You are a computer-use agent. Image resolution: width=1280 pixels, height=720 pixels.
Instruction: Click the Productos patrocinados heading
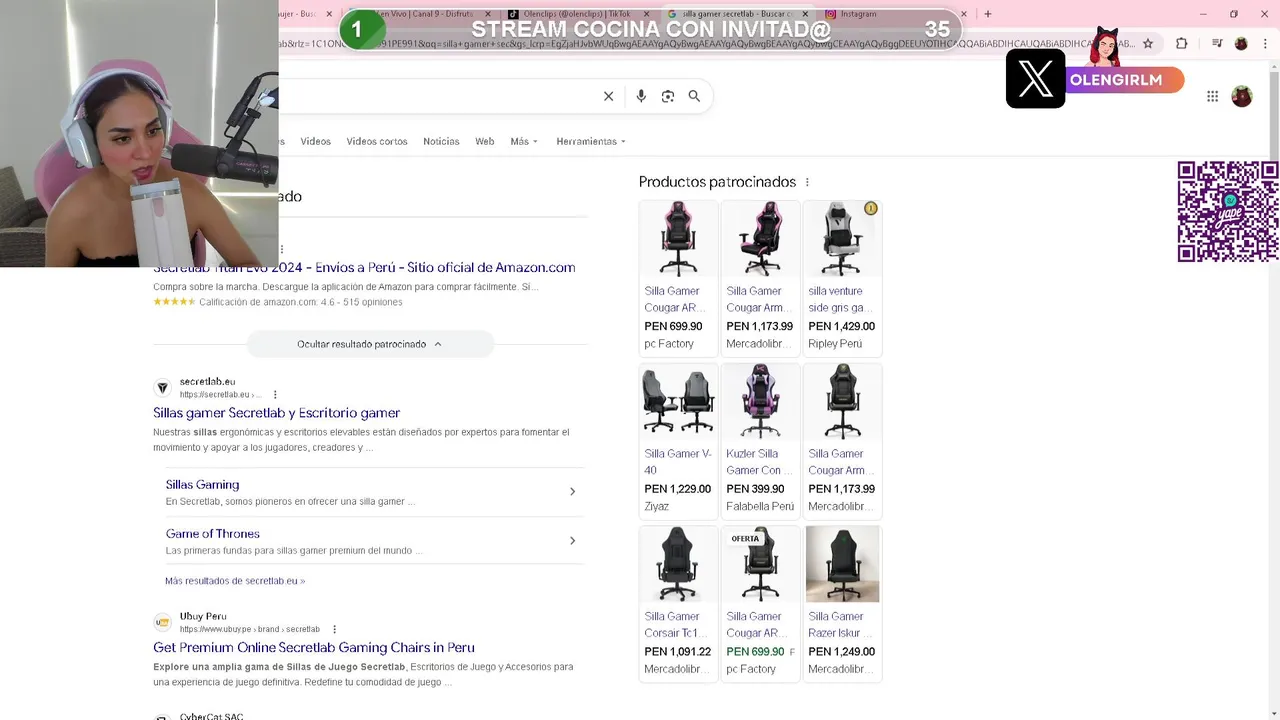(x=717, y=182)
